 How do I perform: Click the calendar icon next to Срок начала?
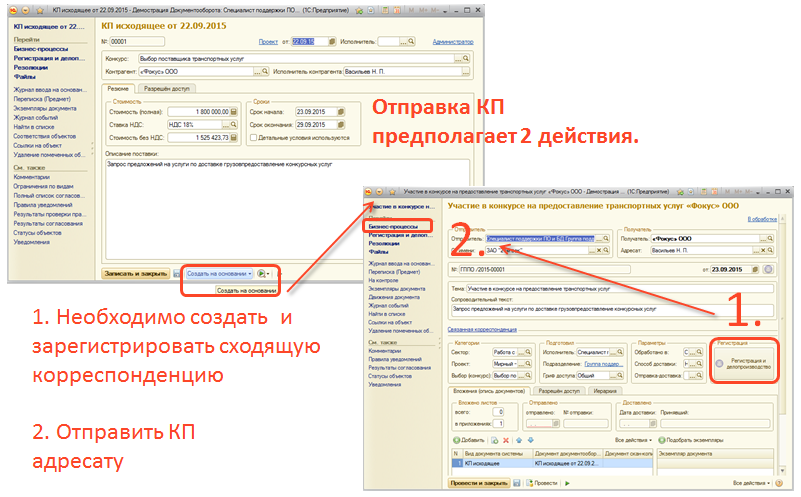pos(342,111)
